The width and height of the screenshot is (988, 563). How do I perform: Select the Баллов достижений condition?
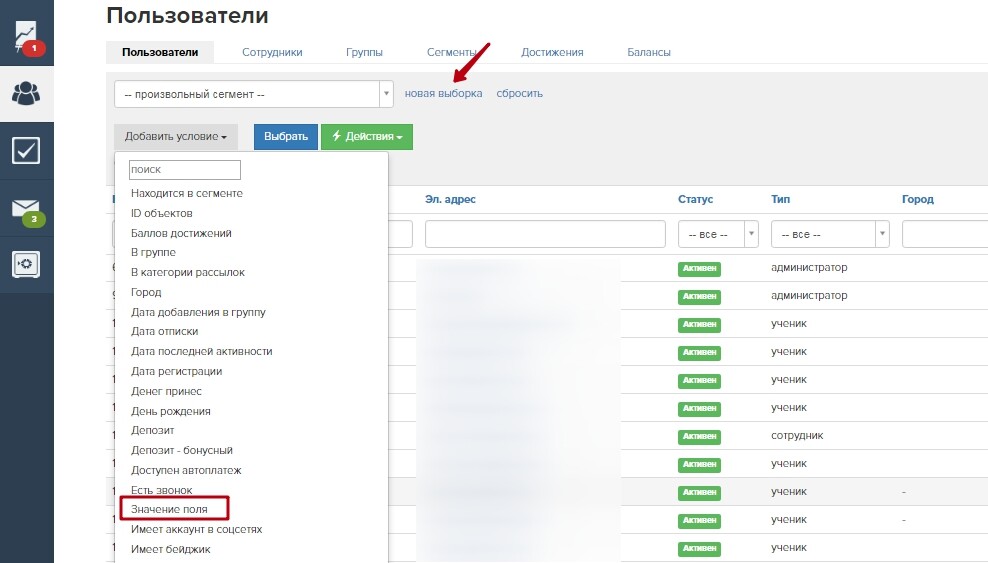[x=181, y=233]
